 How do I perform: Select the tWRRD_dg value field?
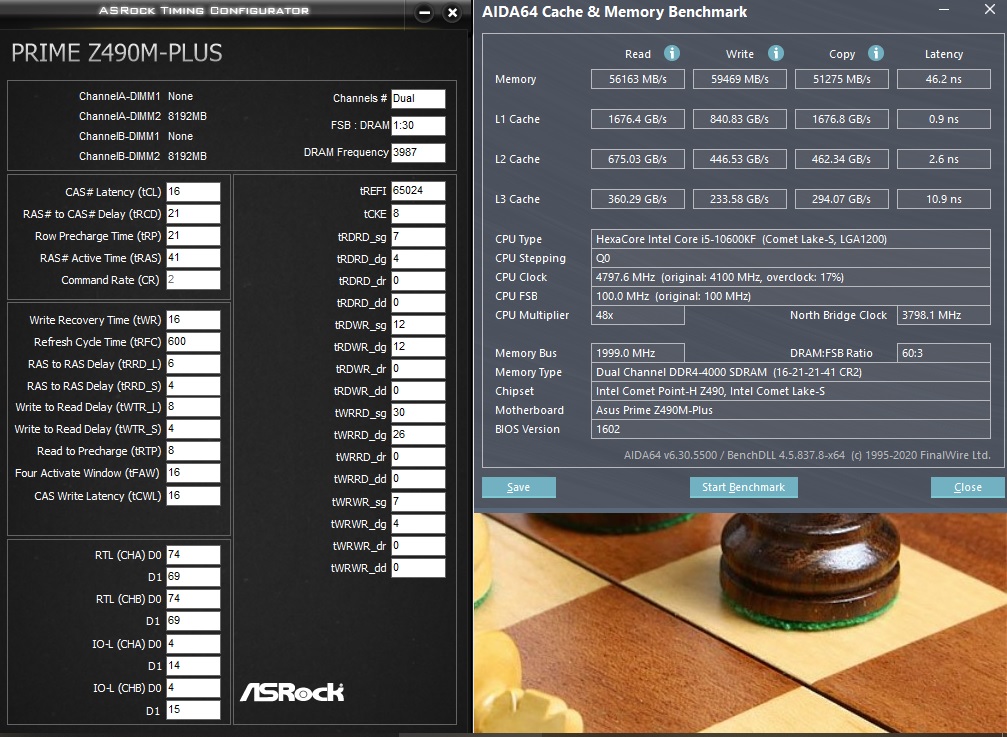point(418,435)
